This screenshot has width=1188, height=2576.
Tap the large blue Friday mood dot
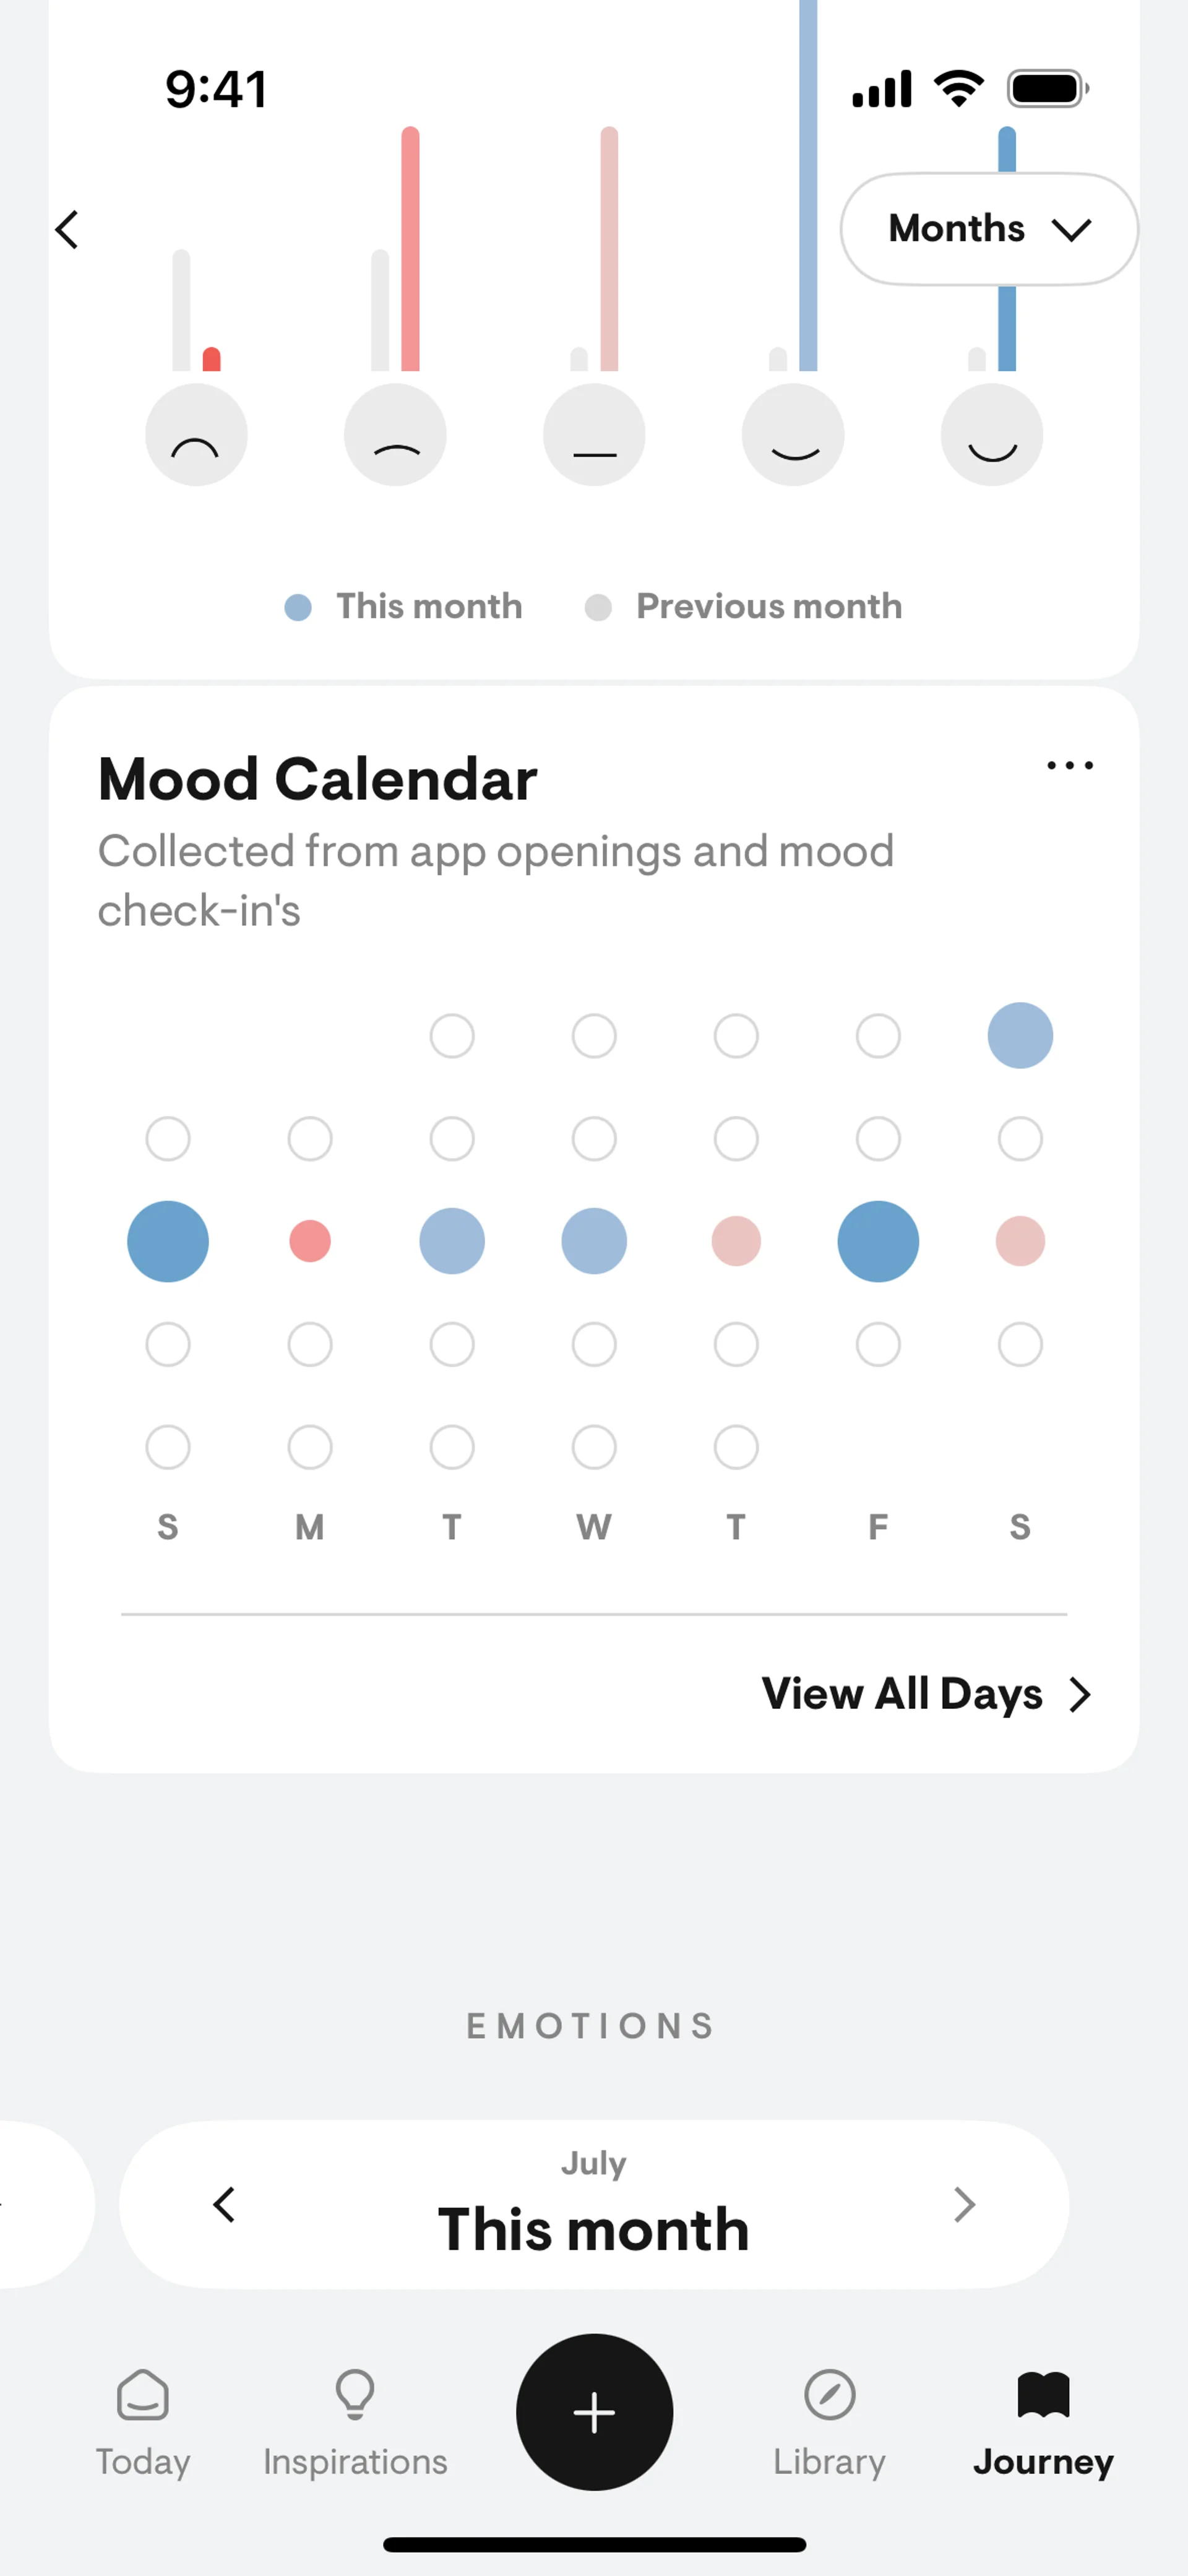click(x=877, y=1241)
